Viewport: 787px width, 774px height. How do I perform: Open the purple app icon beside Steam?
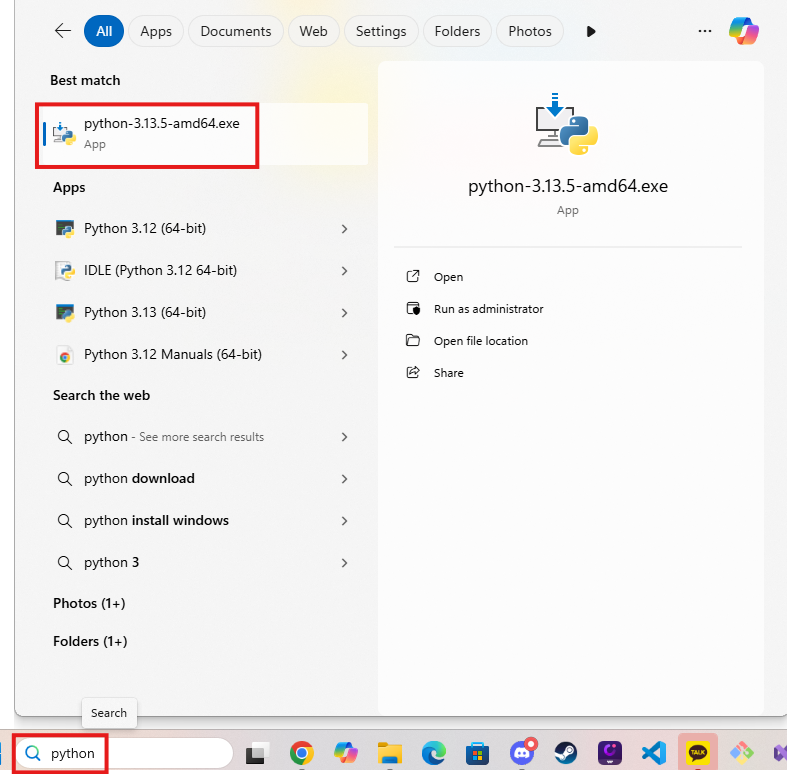pos(610,753)
